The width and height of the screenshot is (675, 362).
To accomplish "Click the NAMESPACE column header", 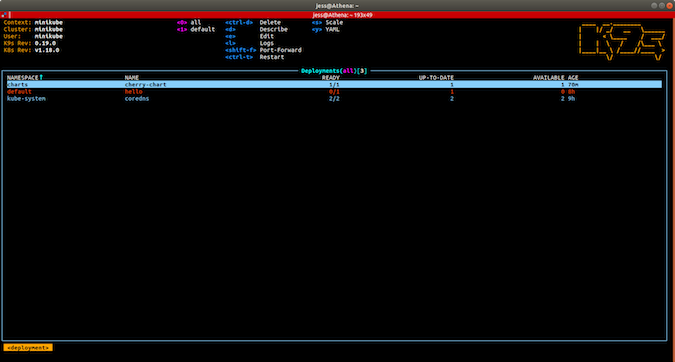I will coord(22,77).
